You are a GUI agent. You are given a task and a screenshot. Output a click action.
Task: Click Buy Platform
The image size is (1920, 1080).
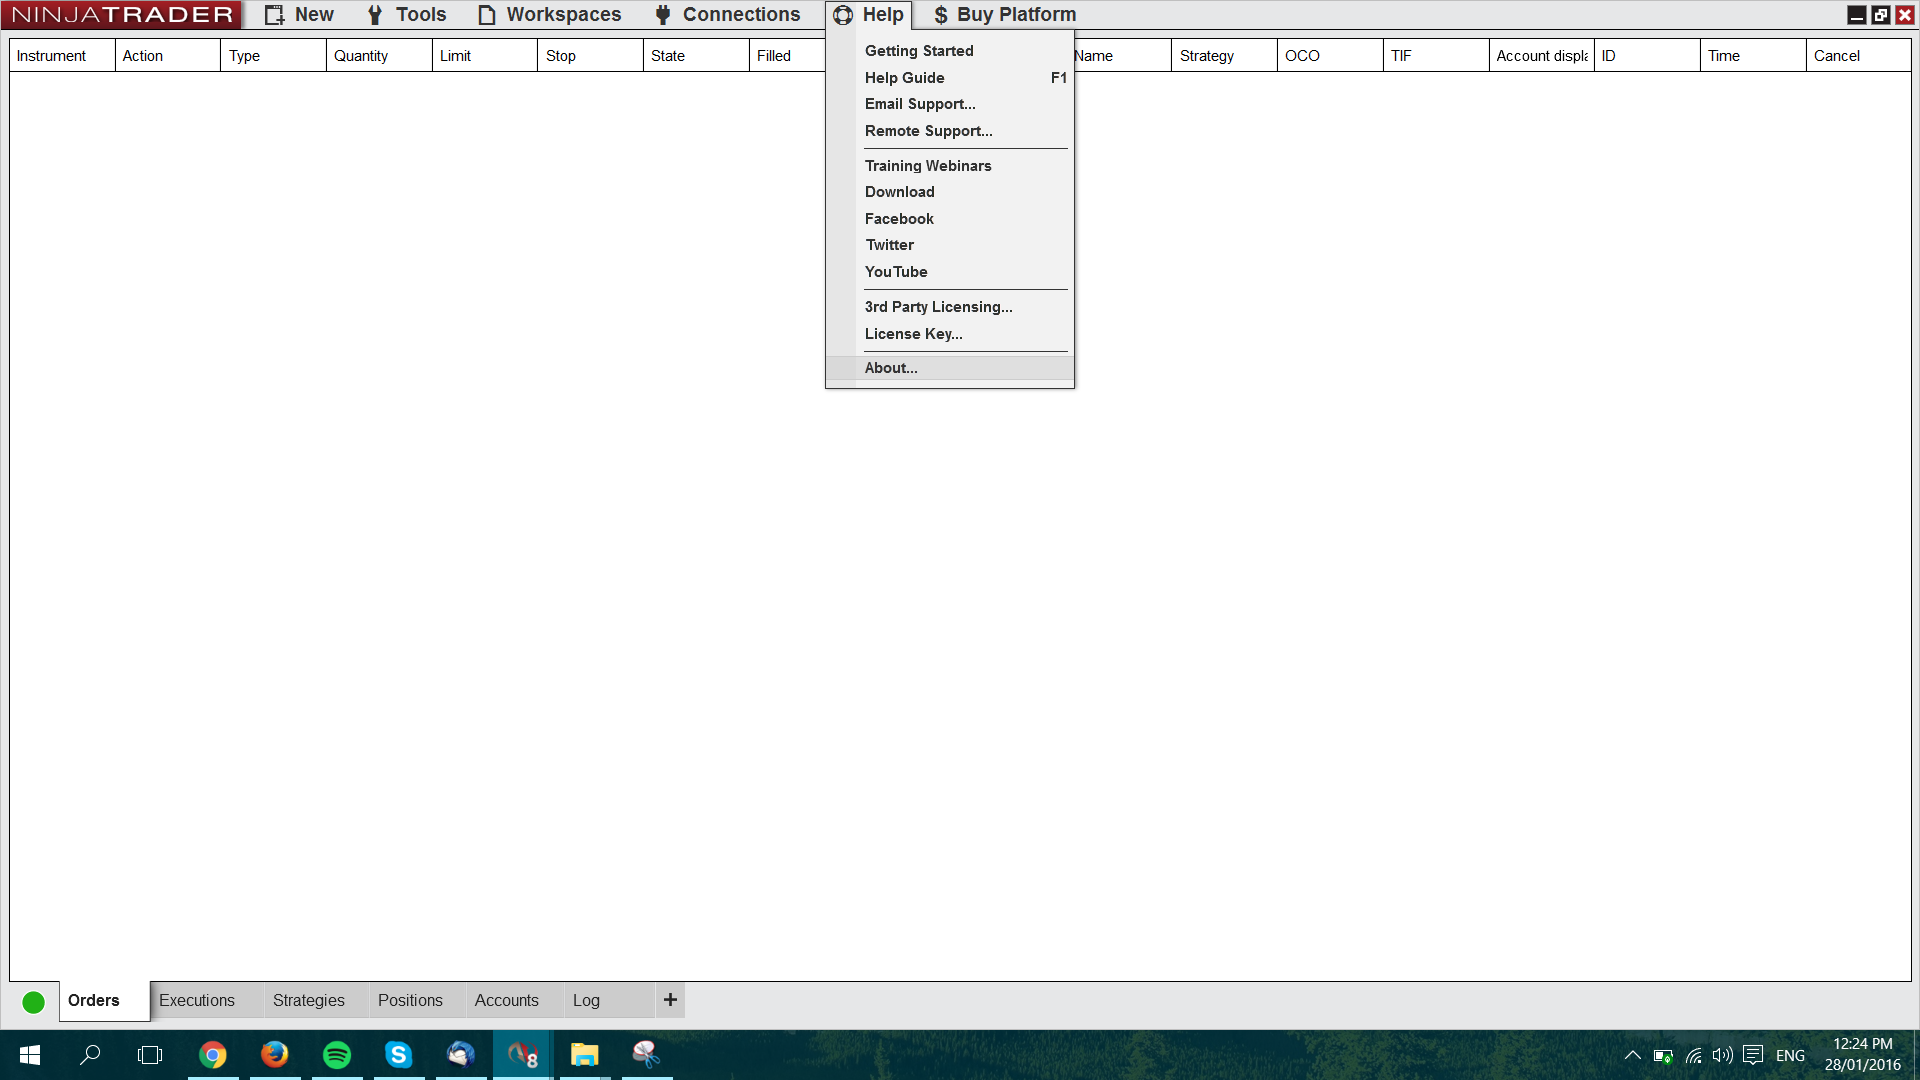click(x=1004, y=15)
